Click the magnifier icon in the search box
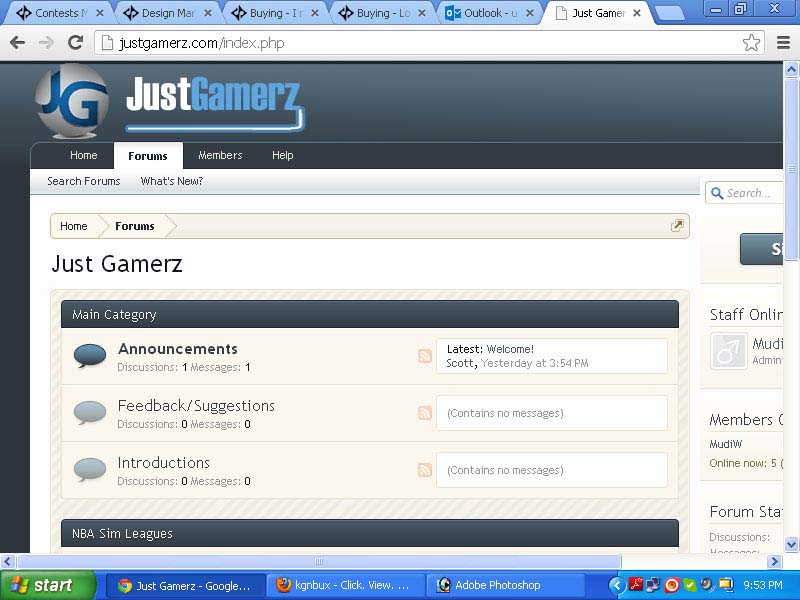The height and width of the screenshot is (600, 800). (x=717, y=193)
